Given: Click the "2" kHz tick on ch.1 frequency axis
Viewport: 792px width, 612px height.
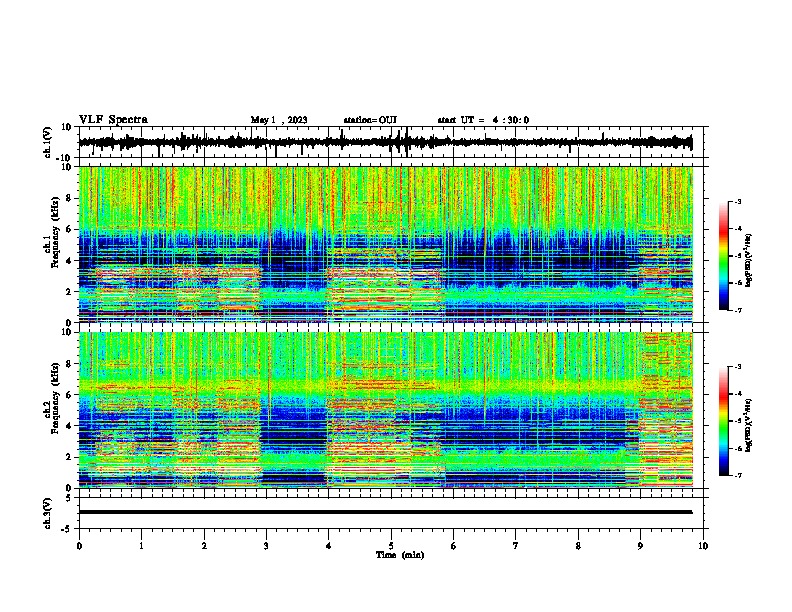Looking at the screenshot, I should point(69,291).
